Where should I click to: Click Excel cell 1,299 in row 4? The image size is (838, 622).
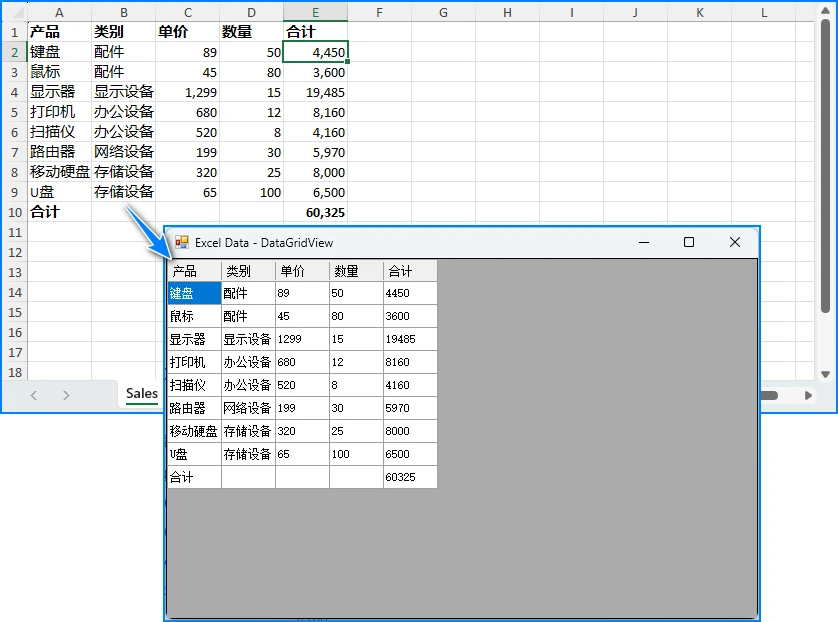point(188,92)
